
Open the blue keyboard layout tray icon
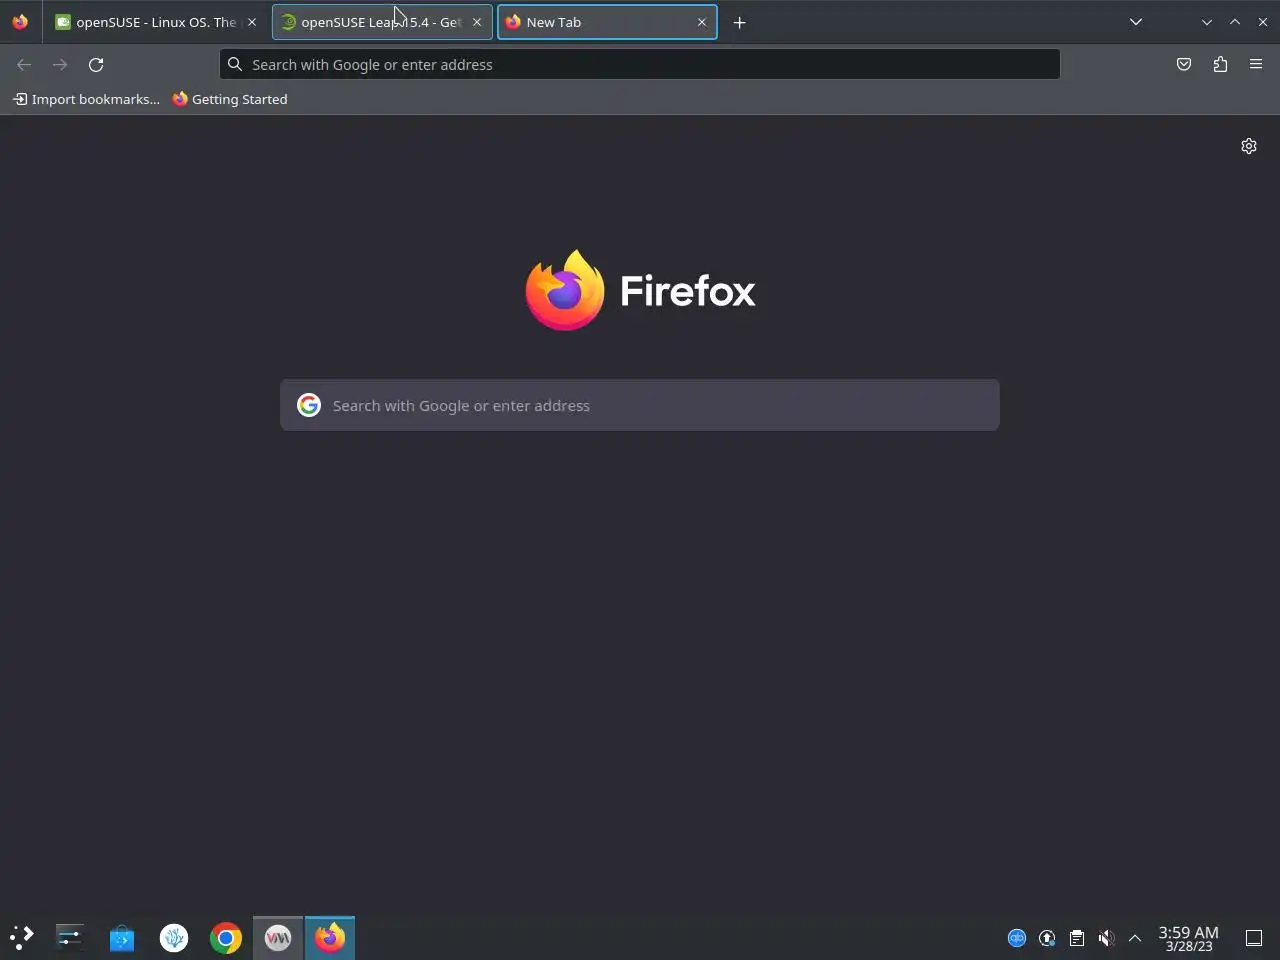(1017, 938)
